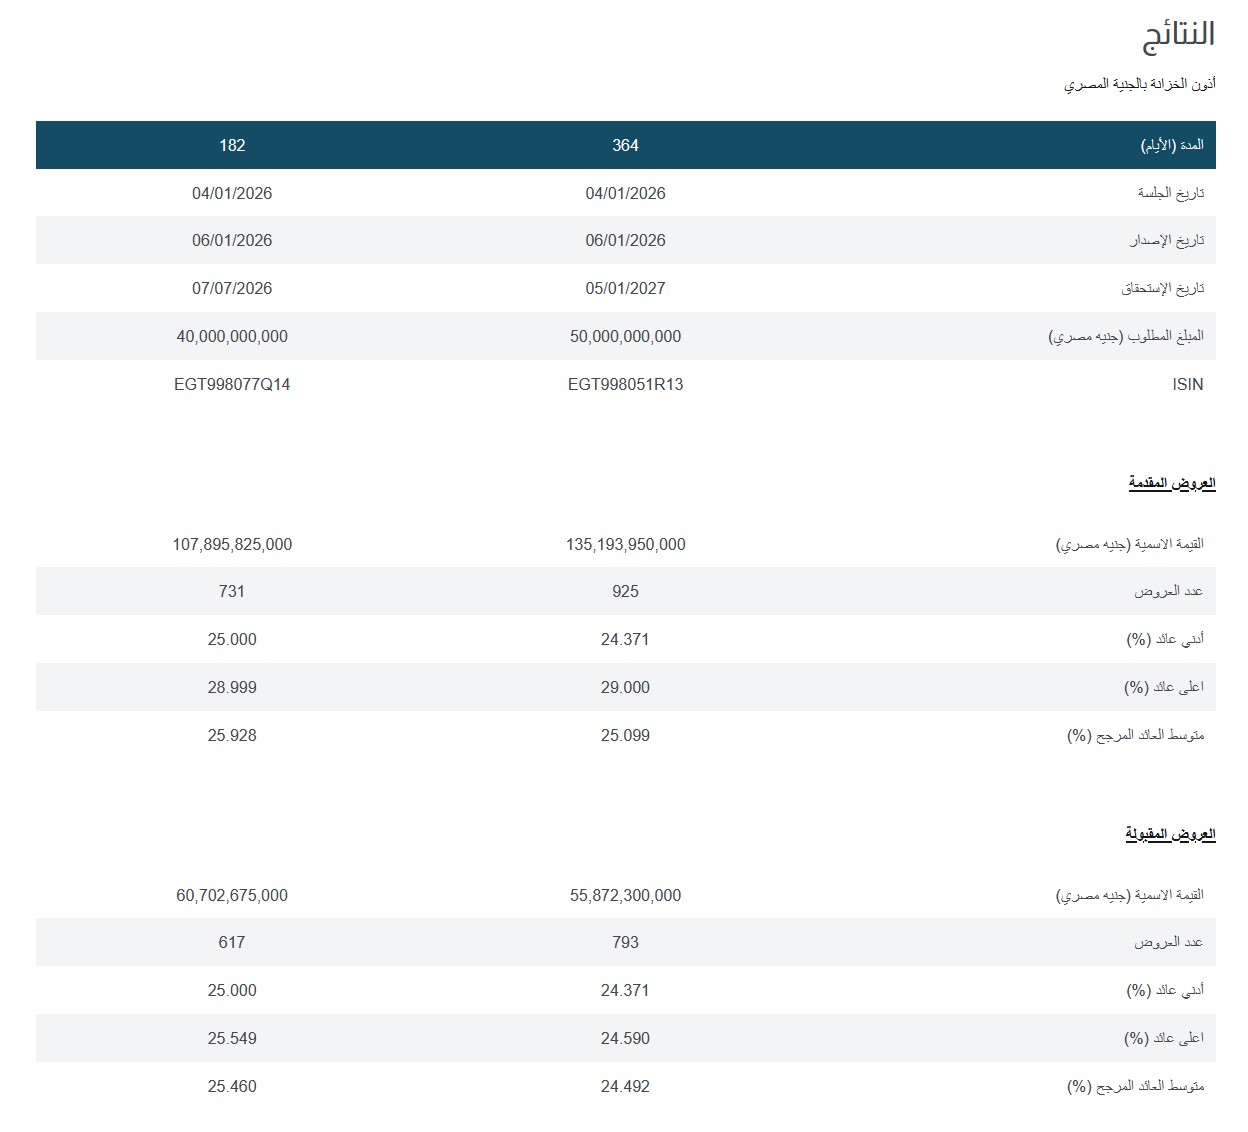Click required amount 50,000,000,000

click(625, 337)
